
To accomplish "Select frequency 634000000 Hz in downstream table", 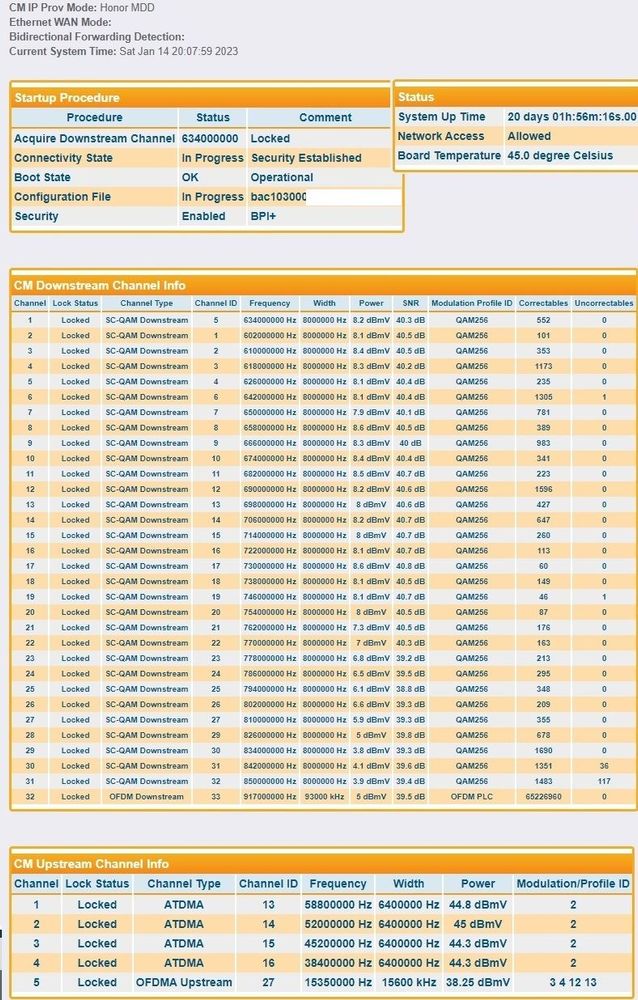I will [x=269, y=320].
